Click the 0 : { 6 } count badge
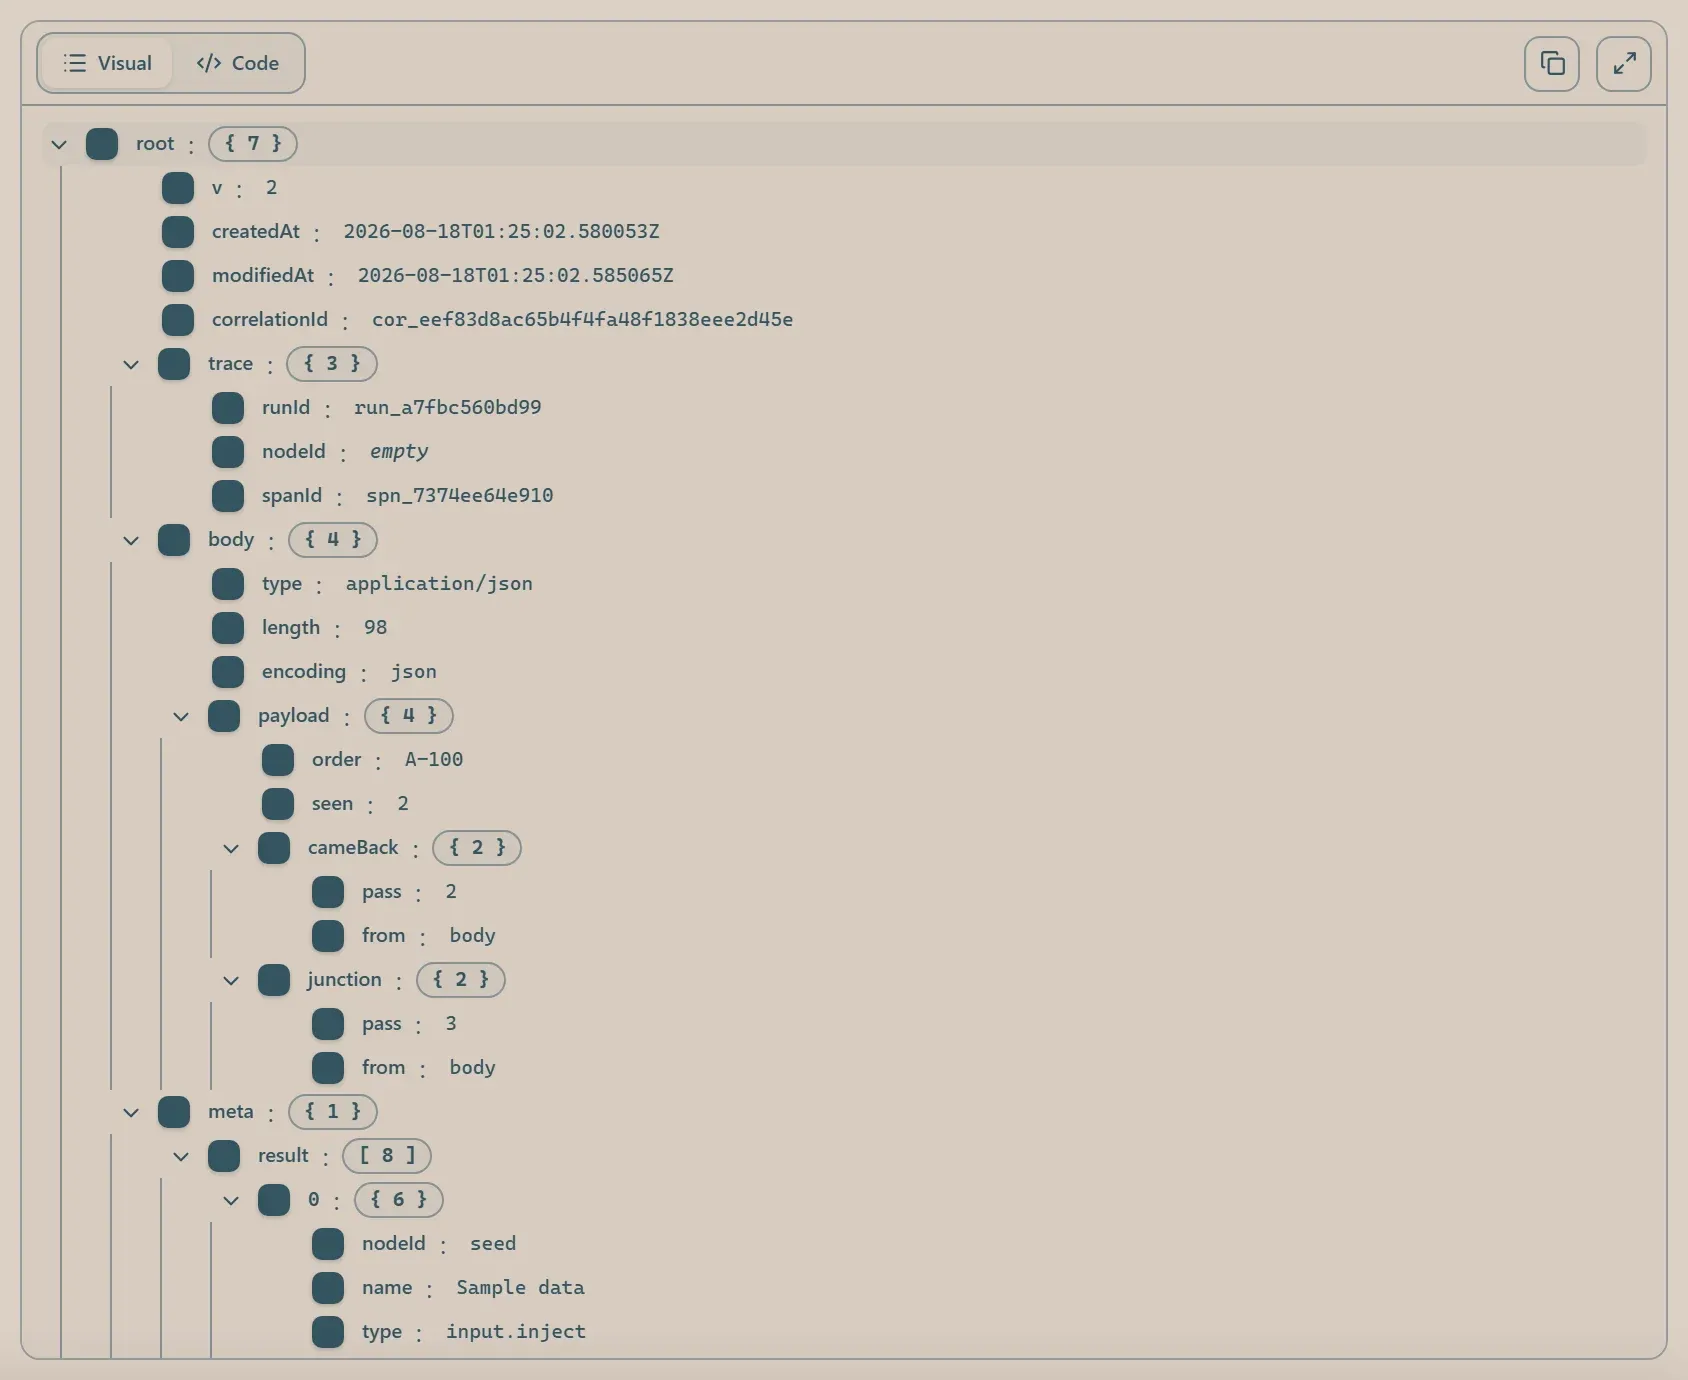This screenshot has height=1380, width=1688. click(x=399, y=1200)
